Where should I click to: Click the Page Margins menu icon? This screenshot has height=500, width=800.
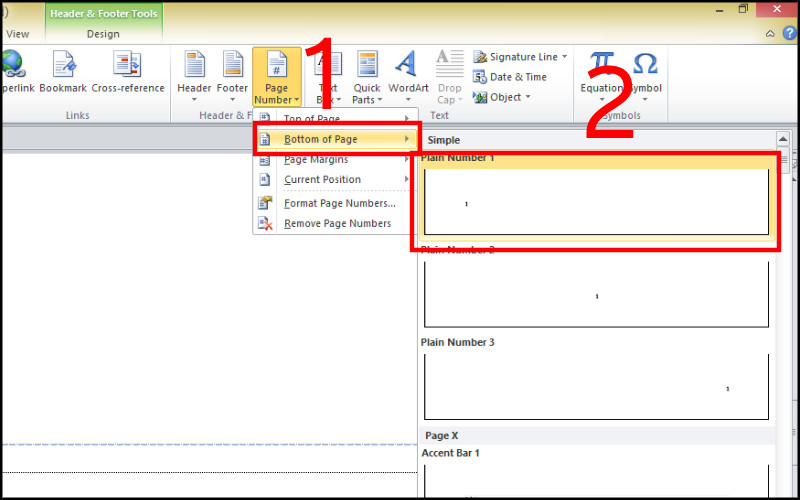(264, 160)
